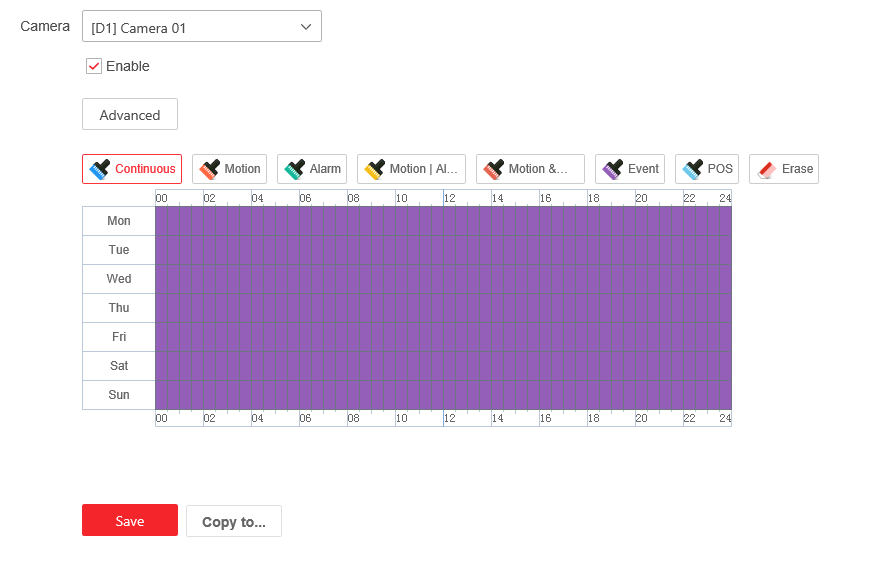The height and width of the screenshot is (575, 875).
Task: Save the recording schedule
Action: click(x=130, y=520)
